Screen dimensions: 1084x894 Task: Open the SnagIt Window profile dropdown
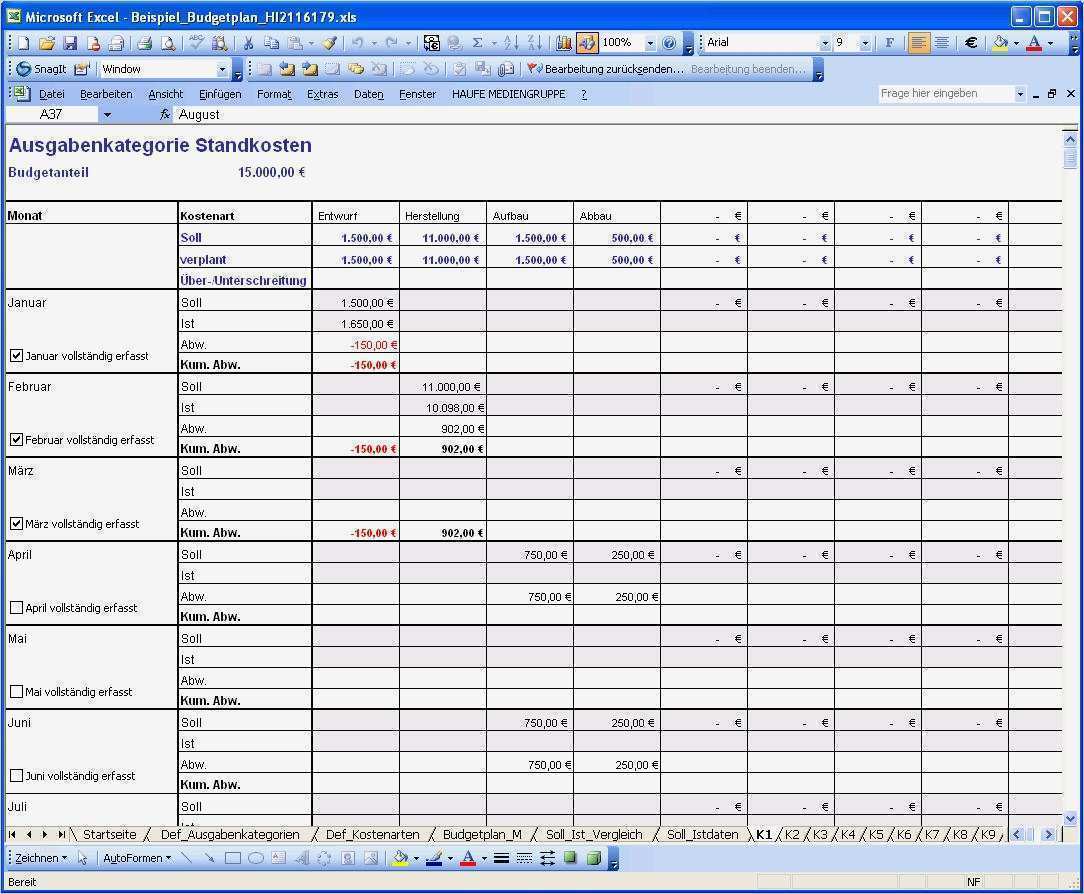coord(222,69)
